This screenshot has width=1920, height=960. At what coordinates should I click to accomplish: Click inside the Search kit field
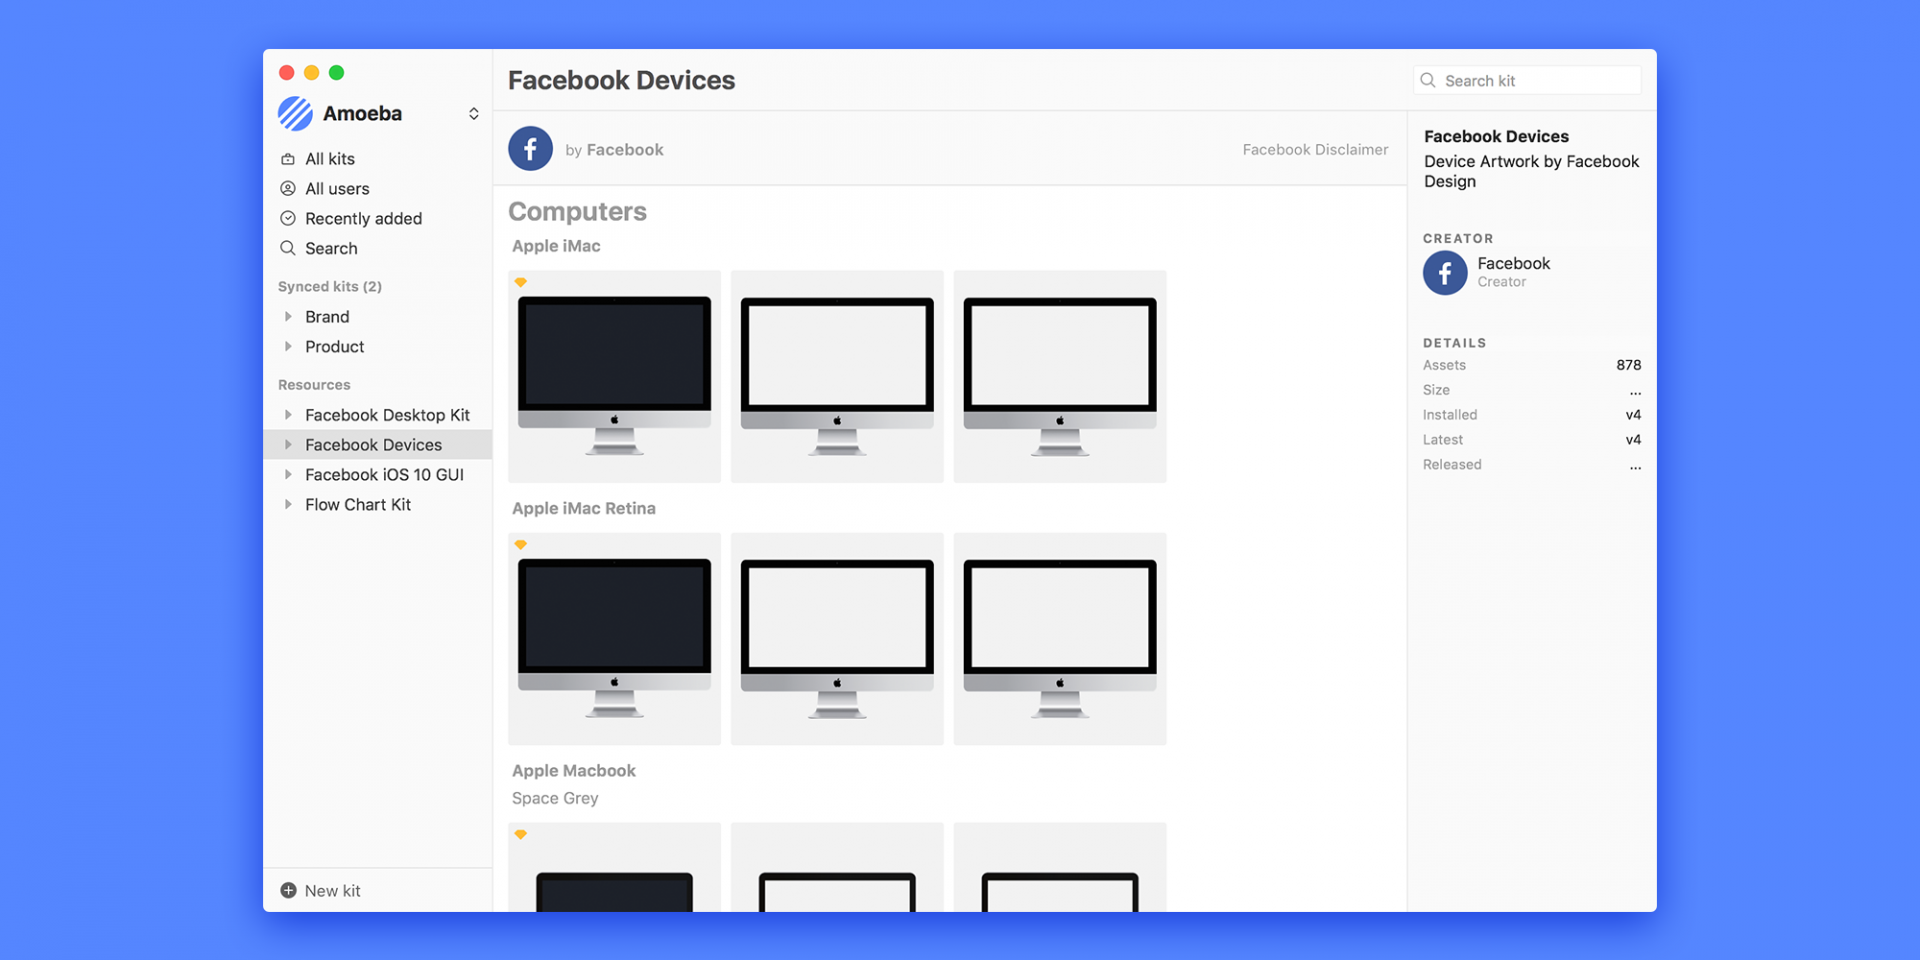[1527, 80]
